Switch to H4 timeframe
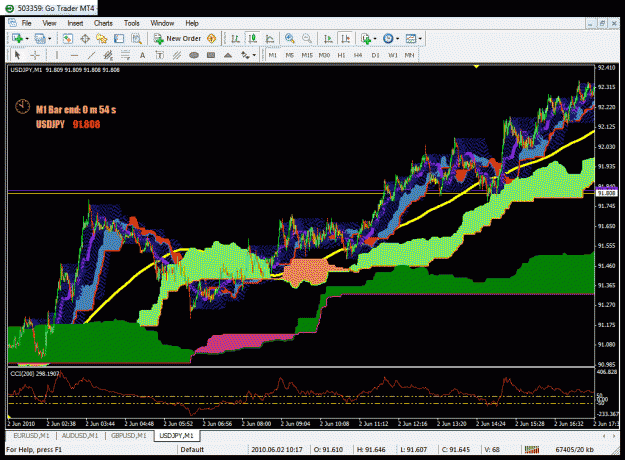Screen dimensions: 625x460 [x=358, y=55]
